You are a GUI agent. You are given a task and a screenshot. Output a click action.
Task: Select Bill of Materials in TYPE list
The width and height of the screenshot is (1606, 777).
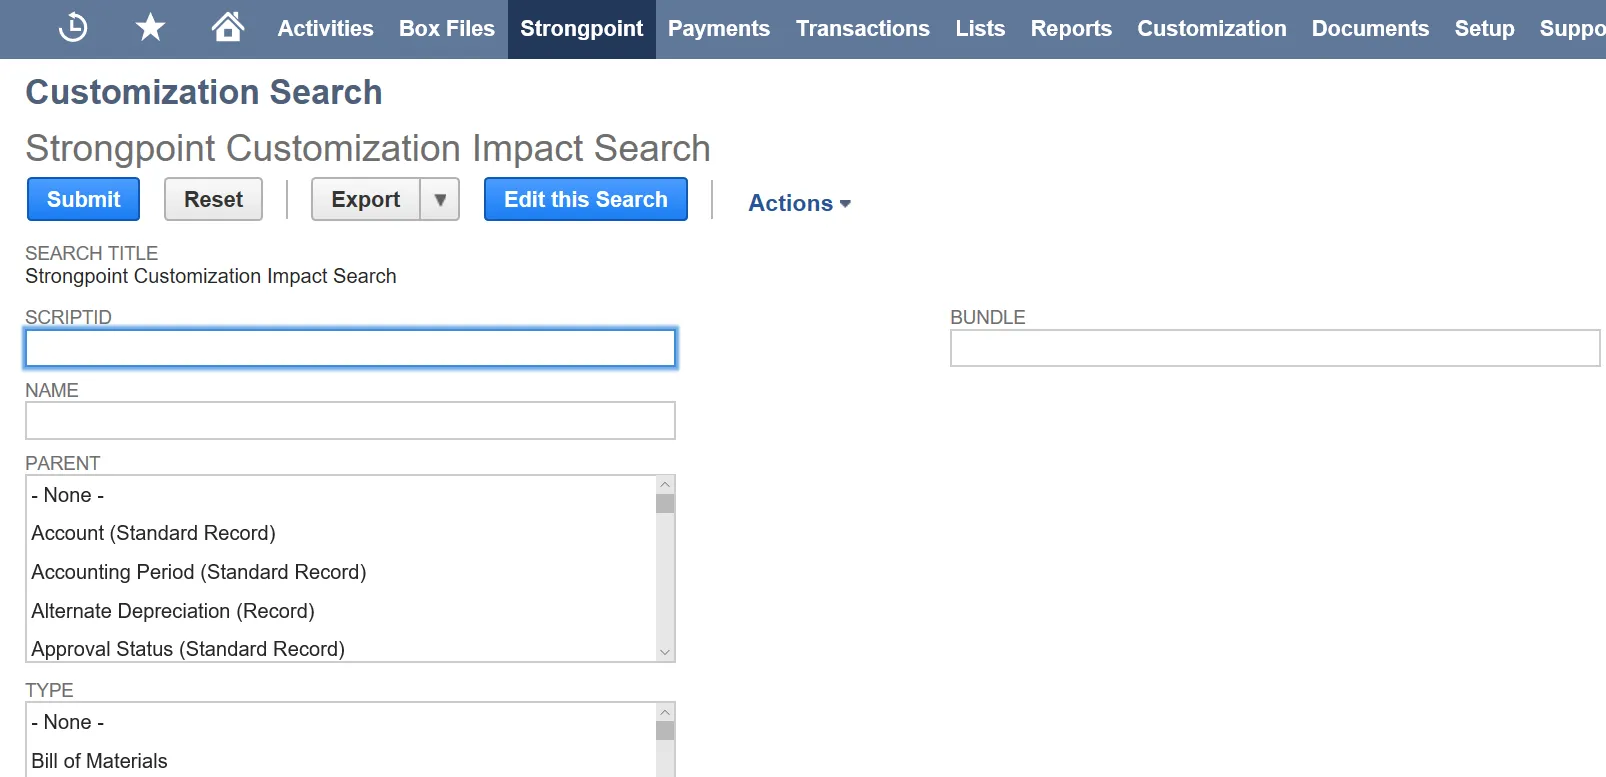click(x=341, y=760)
